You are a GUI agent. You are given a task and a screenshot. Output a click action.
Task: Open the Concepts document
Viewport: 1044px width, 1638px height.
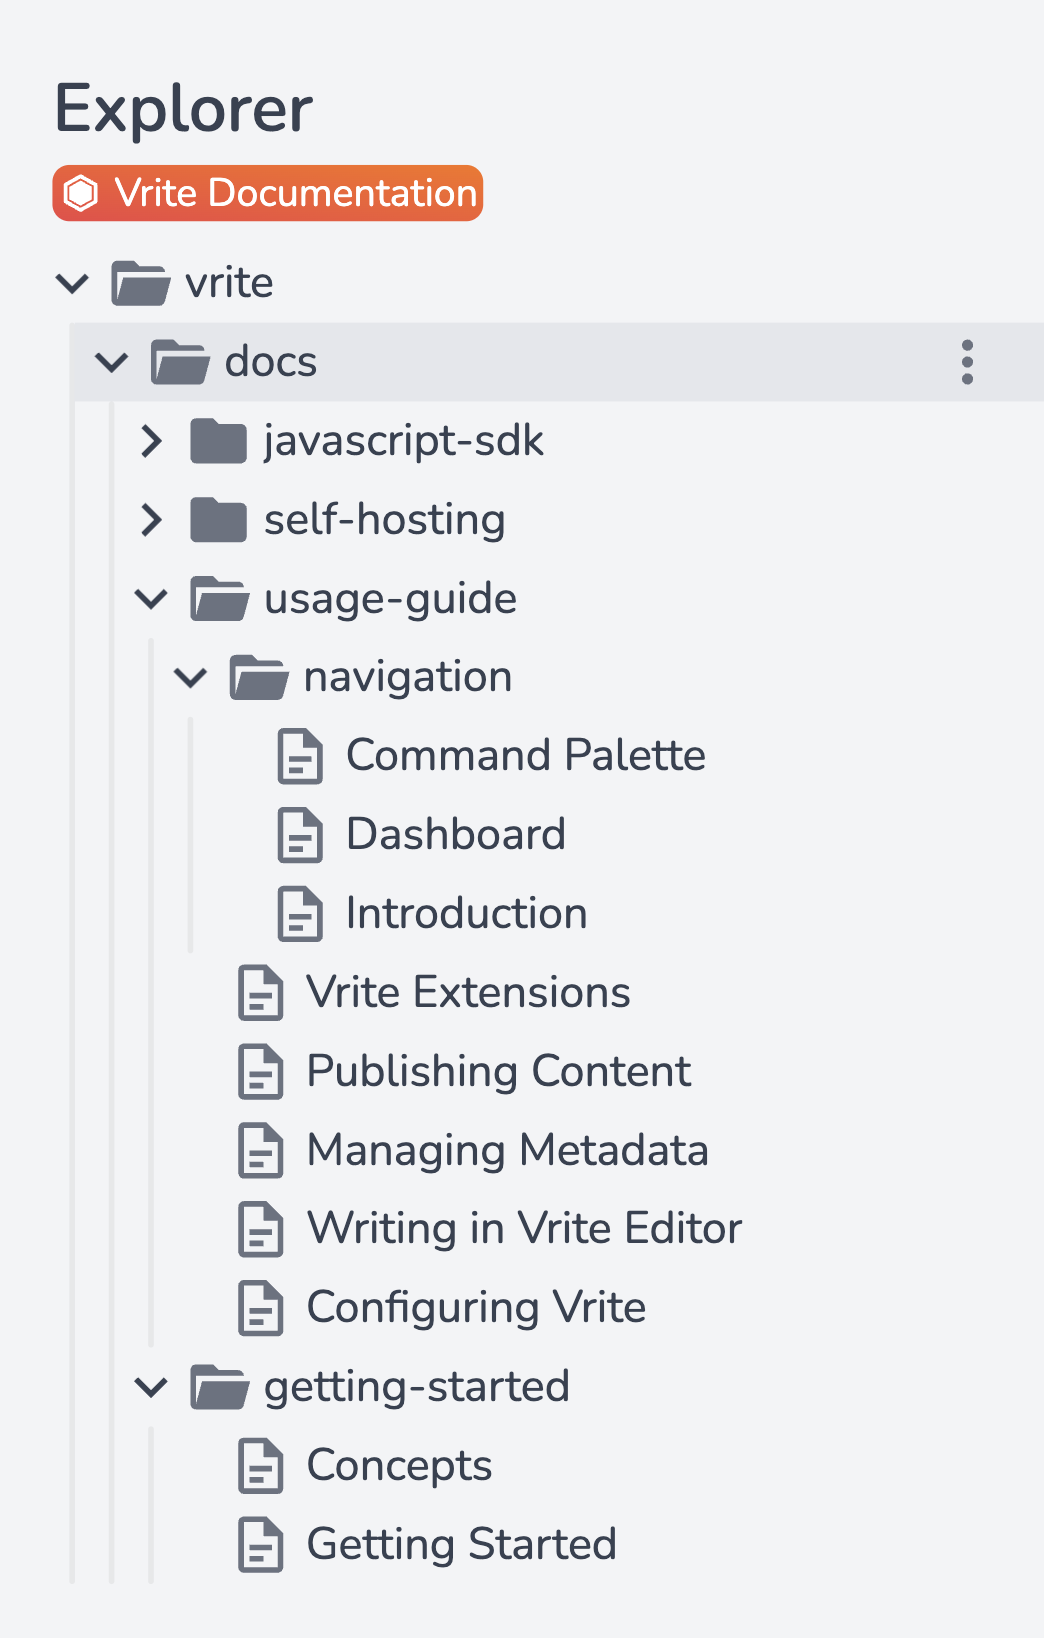pyautogui.click(x=398, y=1465)
